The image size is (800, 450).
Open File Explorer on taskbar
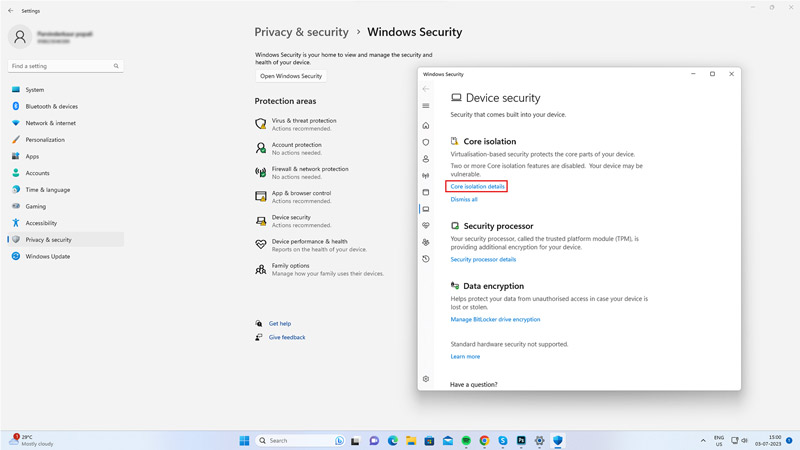coord(411,440)
